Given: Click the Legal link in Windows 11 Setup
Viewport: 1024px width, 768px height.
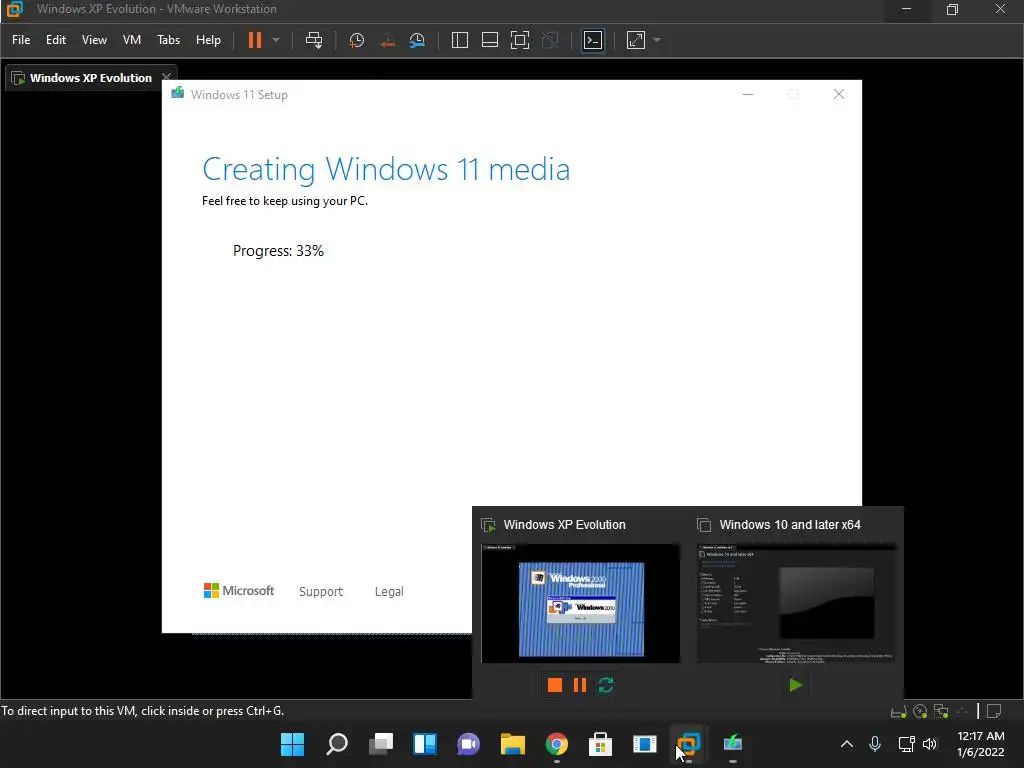Looking at the screenshot, I should (389, 592).
